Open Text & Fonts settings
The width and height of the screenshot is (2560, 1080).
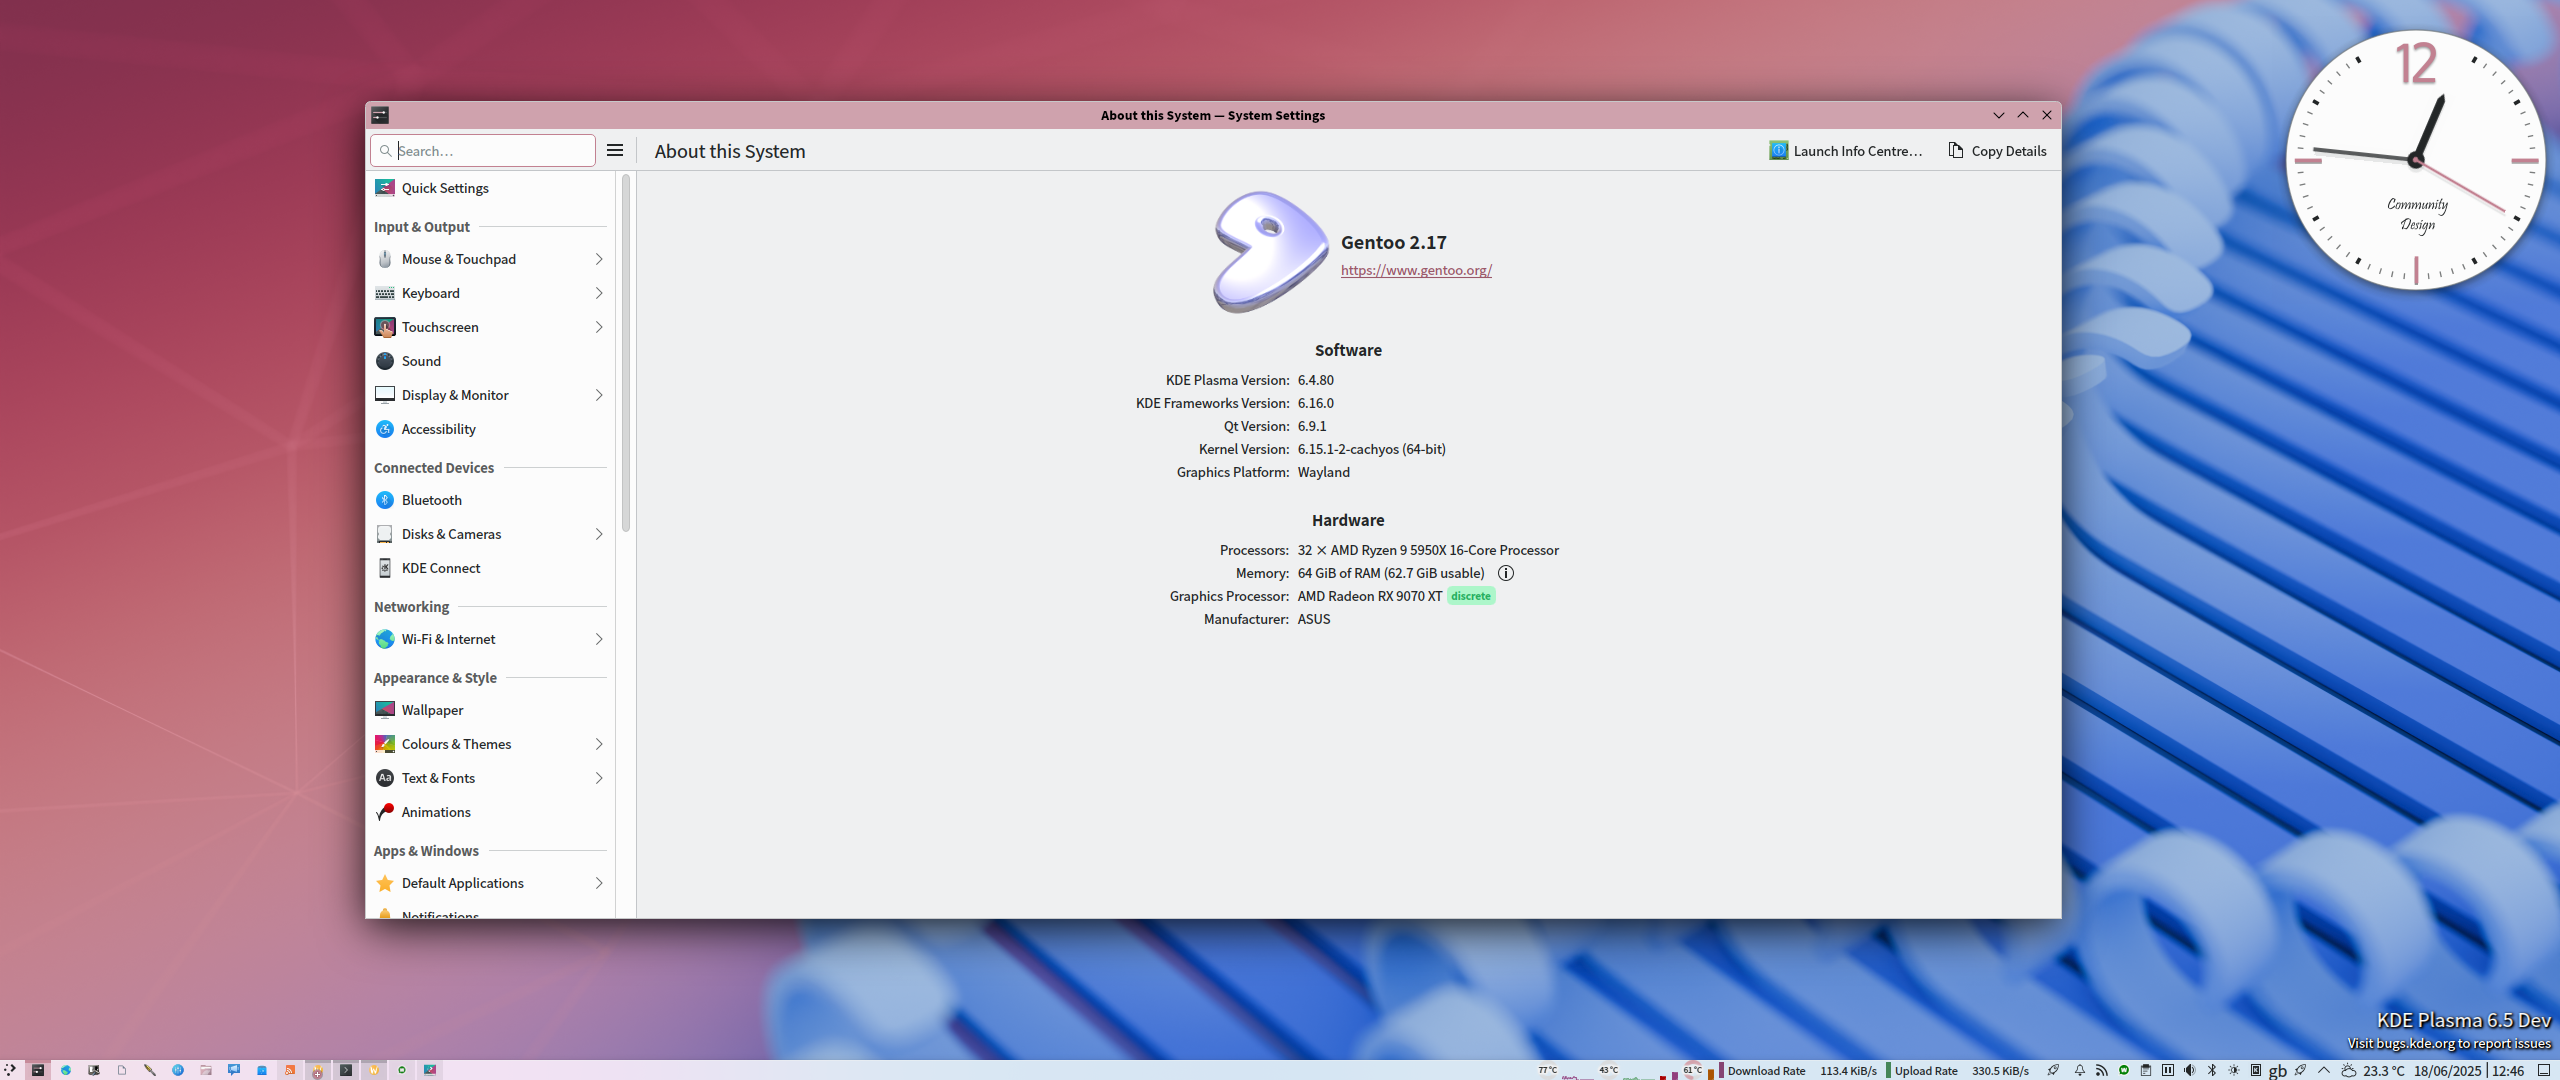pyautogui.click(x=490, y=778)
